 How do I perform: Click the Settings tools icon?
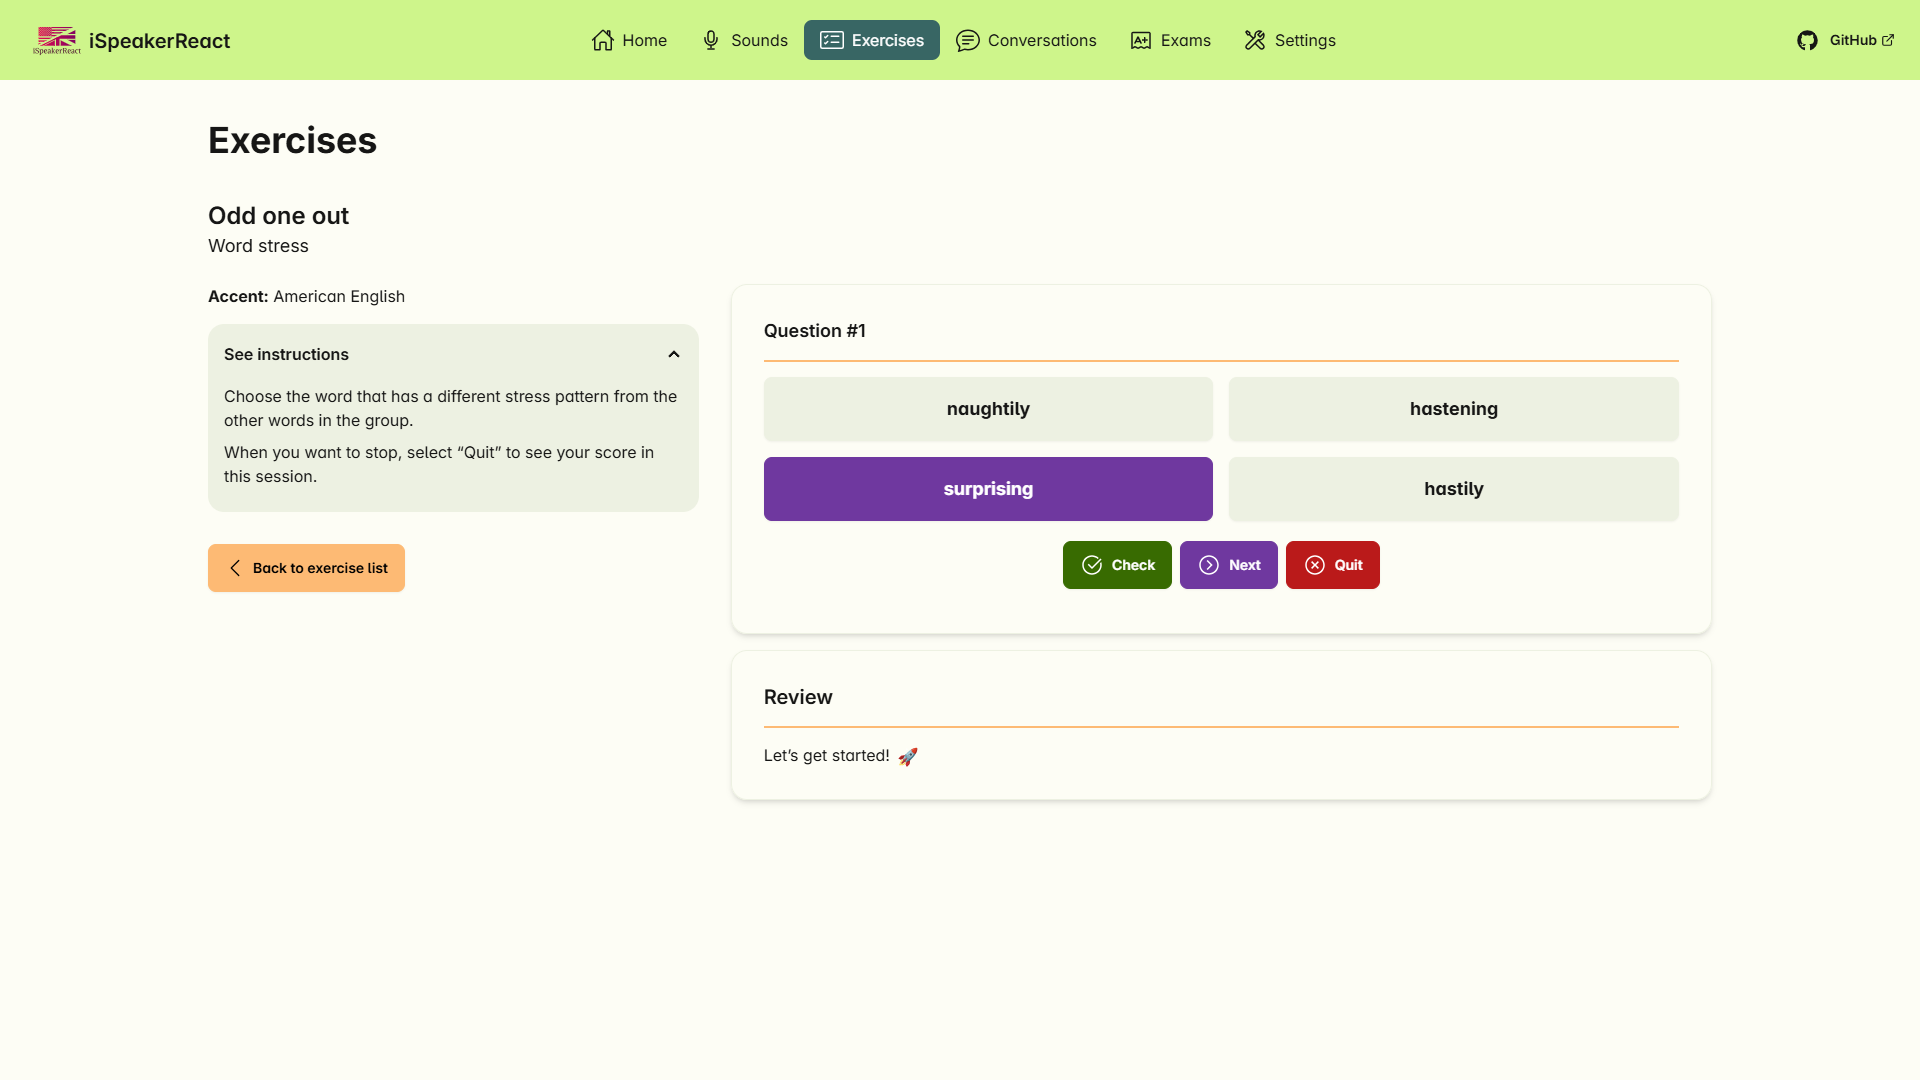click(1254, 40)
